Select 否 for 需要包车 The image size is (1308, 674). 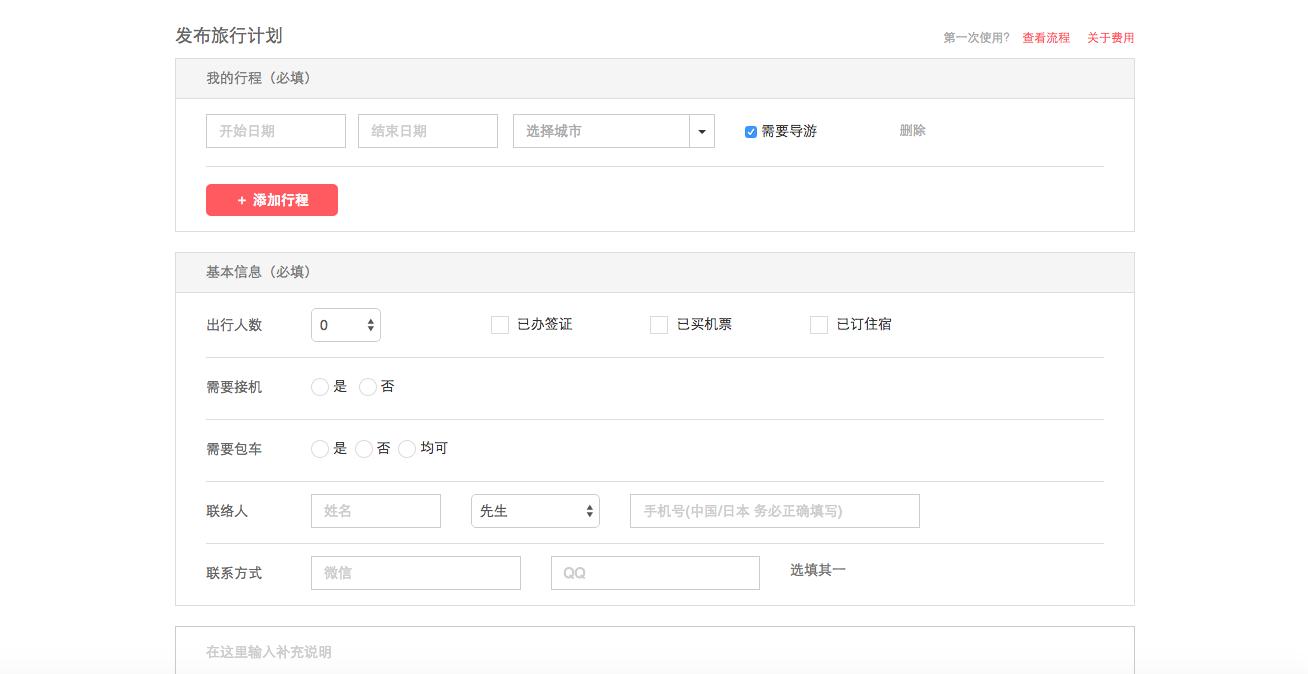click(364, 449)
